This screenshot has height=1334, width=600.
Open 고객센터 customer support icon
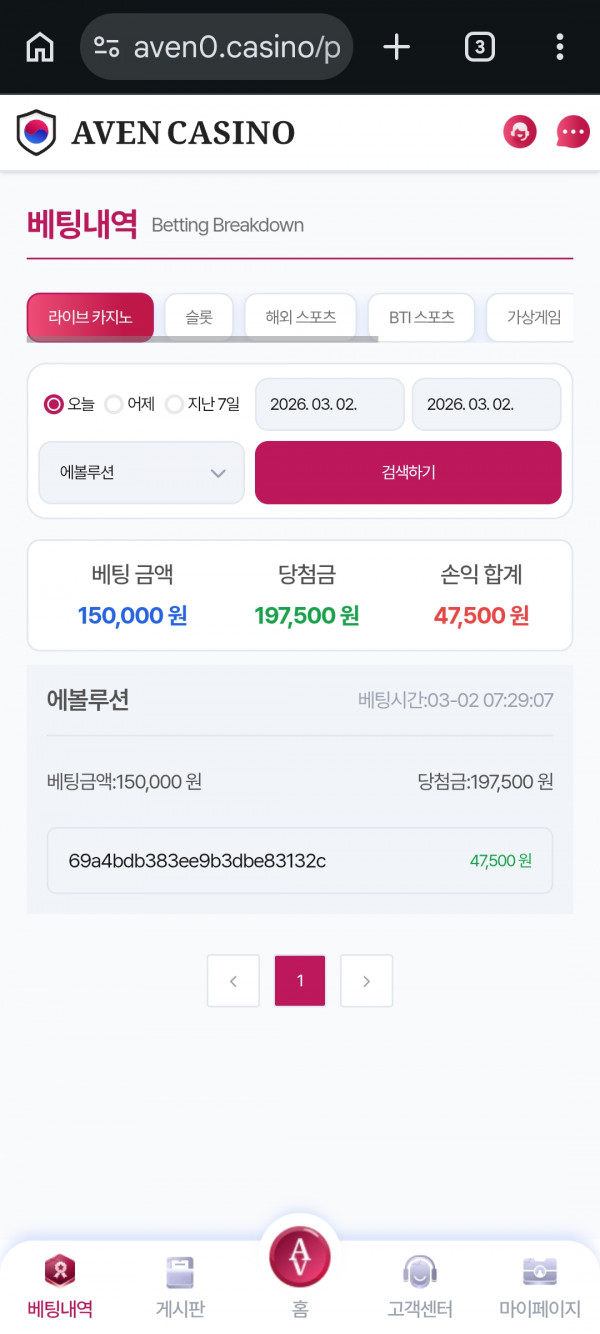click(x=419, y=1285)
